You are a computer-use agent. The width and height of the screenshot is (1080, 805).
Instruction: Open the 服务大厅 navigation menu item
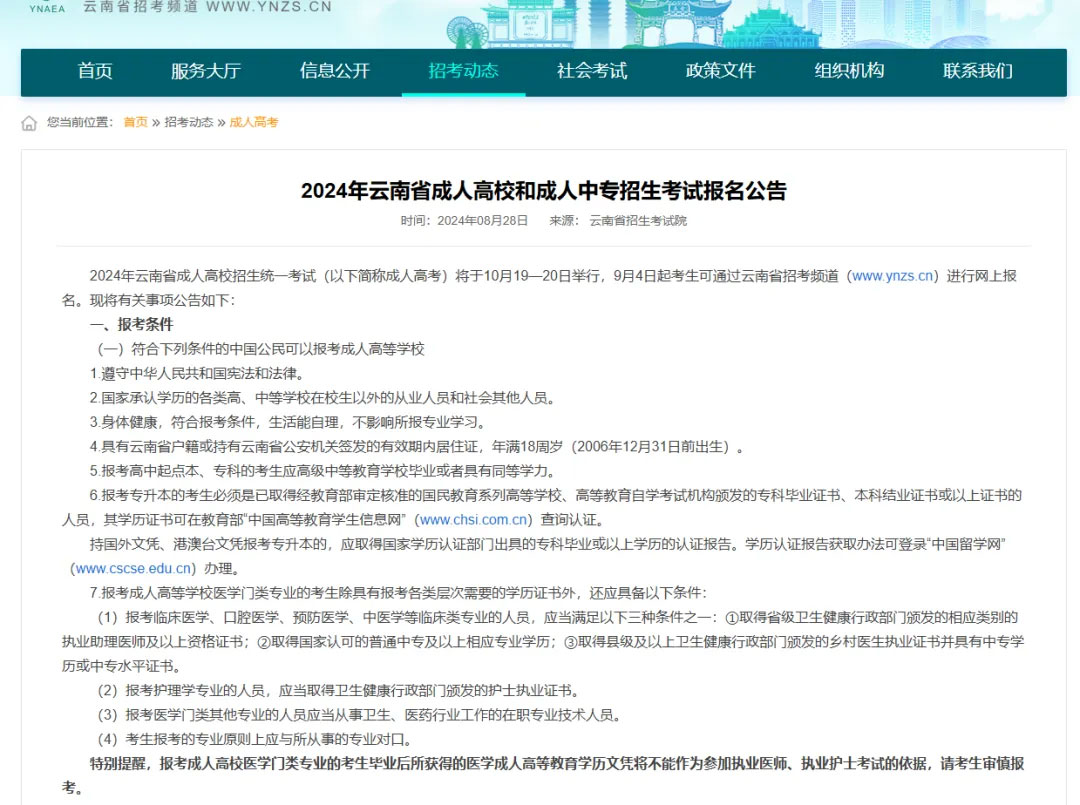[205, 72]
